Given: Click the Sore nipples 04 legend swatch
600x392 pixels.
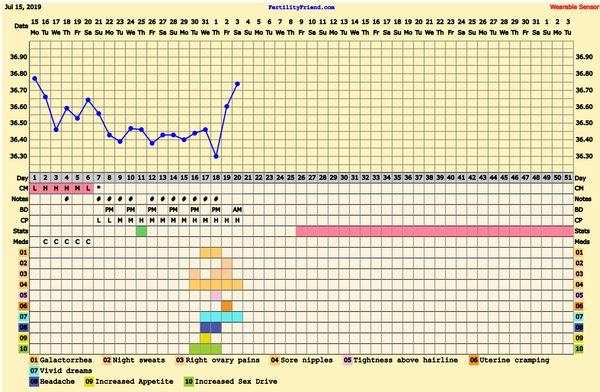Looking at the screenshot, I should (275, 360).
